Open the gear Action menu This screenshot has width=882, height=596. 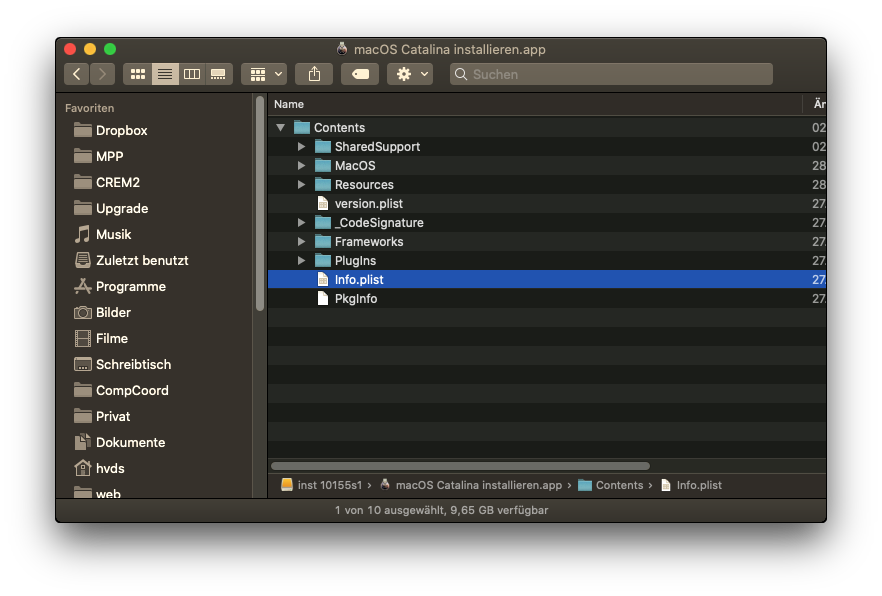pos(410,74)
